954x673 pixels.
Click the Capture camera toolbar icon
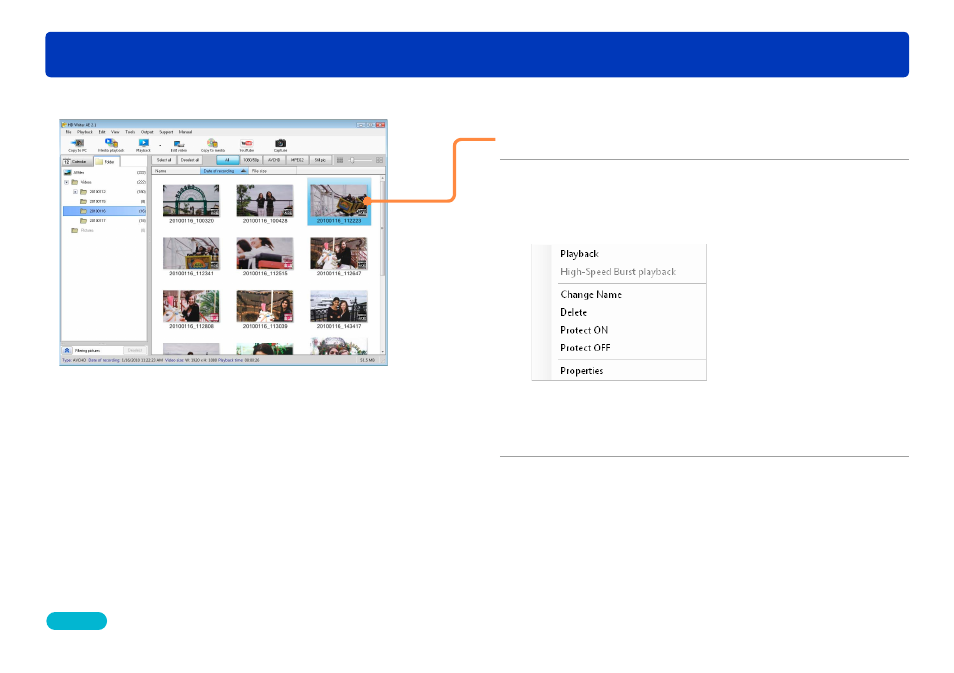[x=280, y=145]
